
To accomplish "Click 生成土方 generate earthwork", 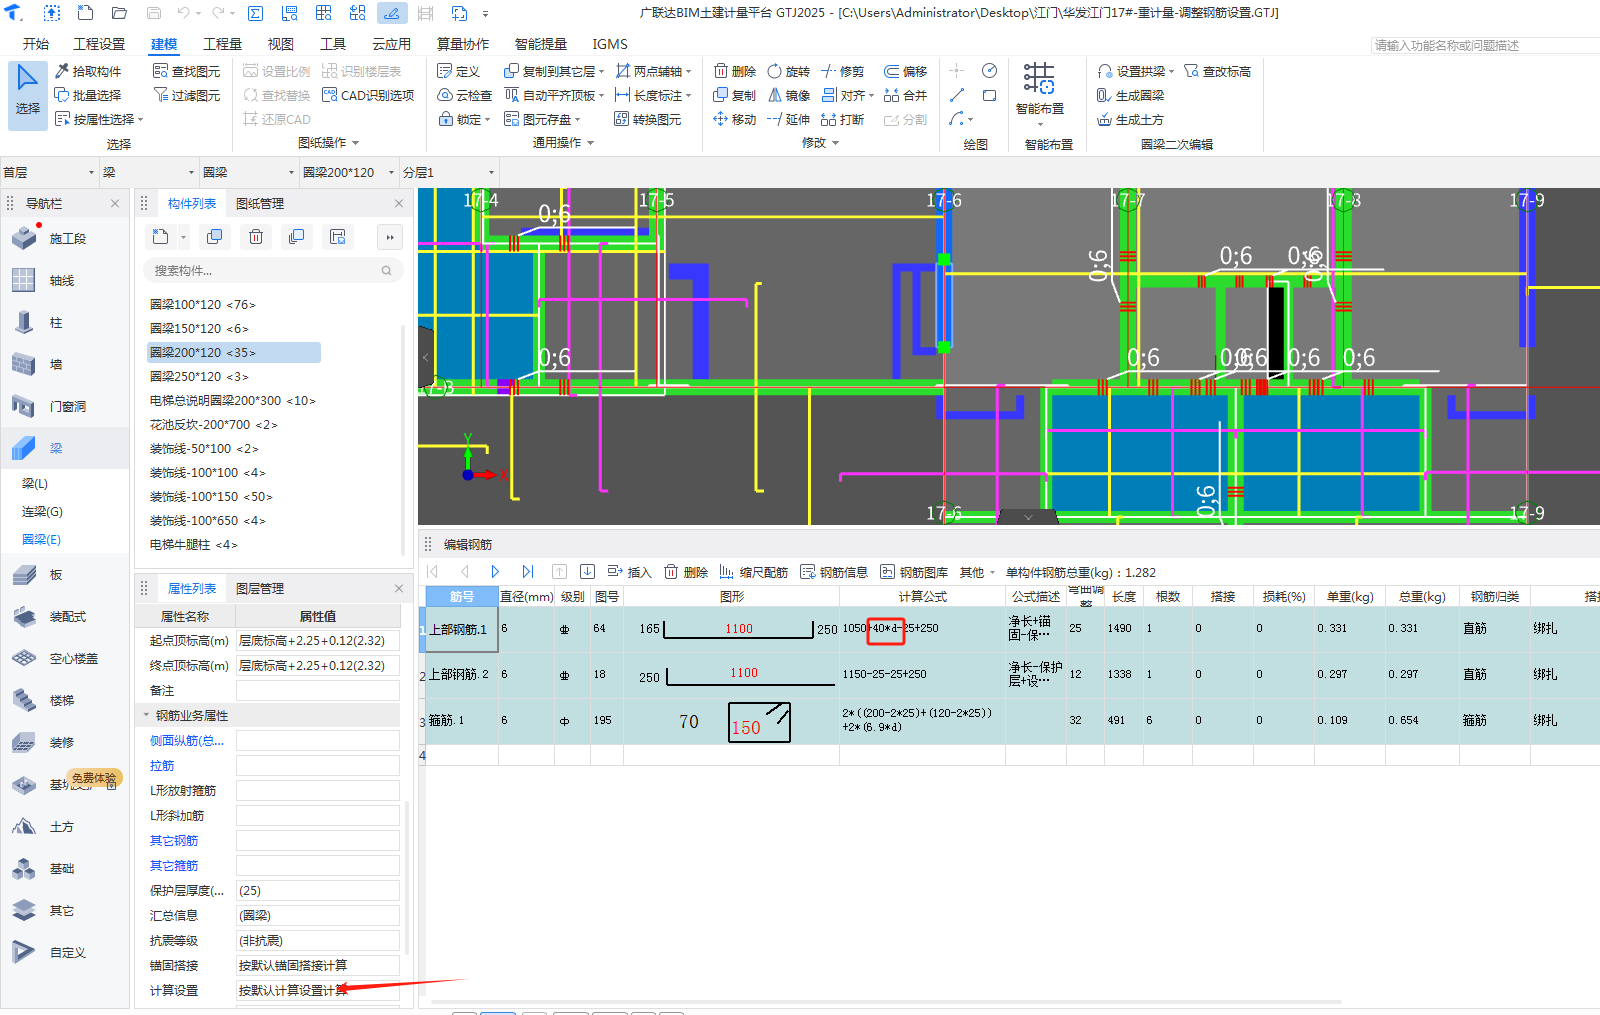I will 1131,119.
